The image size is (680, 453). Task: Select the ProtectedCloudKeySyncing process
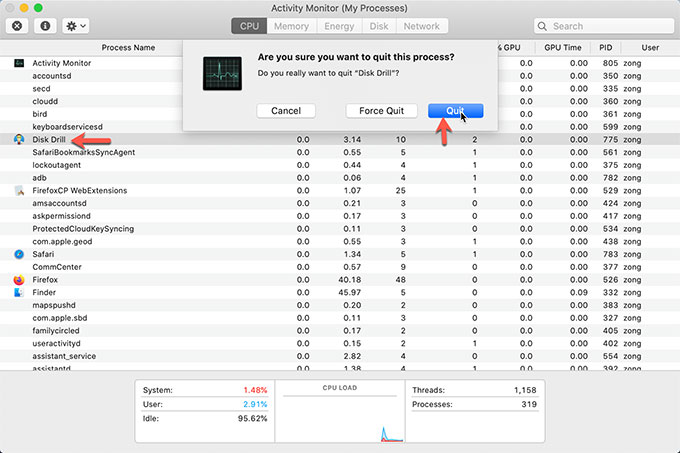click(x=83, y=228)
